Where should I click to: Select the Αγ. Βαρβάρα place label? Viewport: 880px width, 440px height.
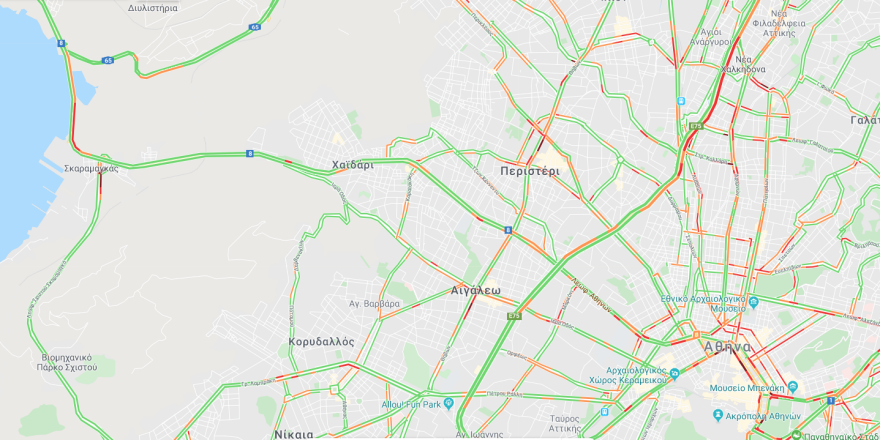[x=374, y=304]
